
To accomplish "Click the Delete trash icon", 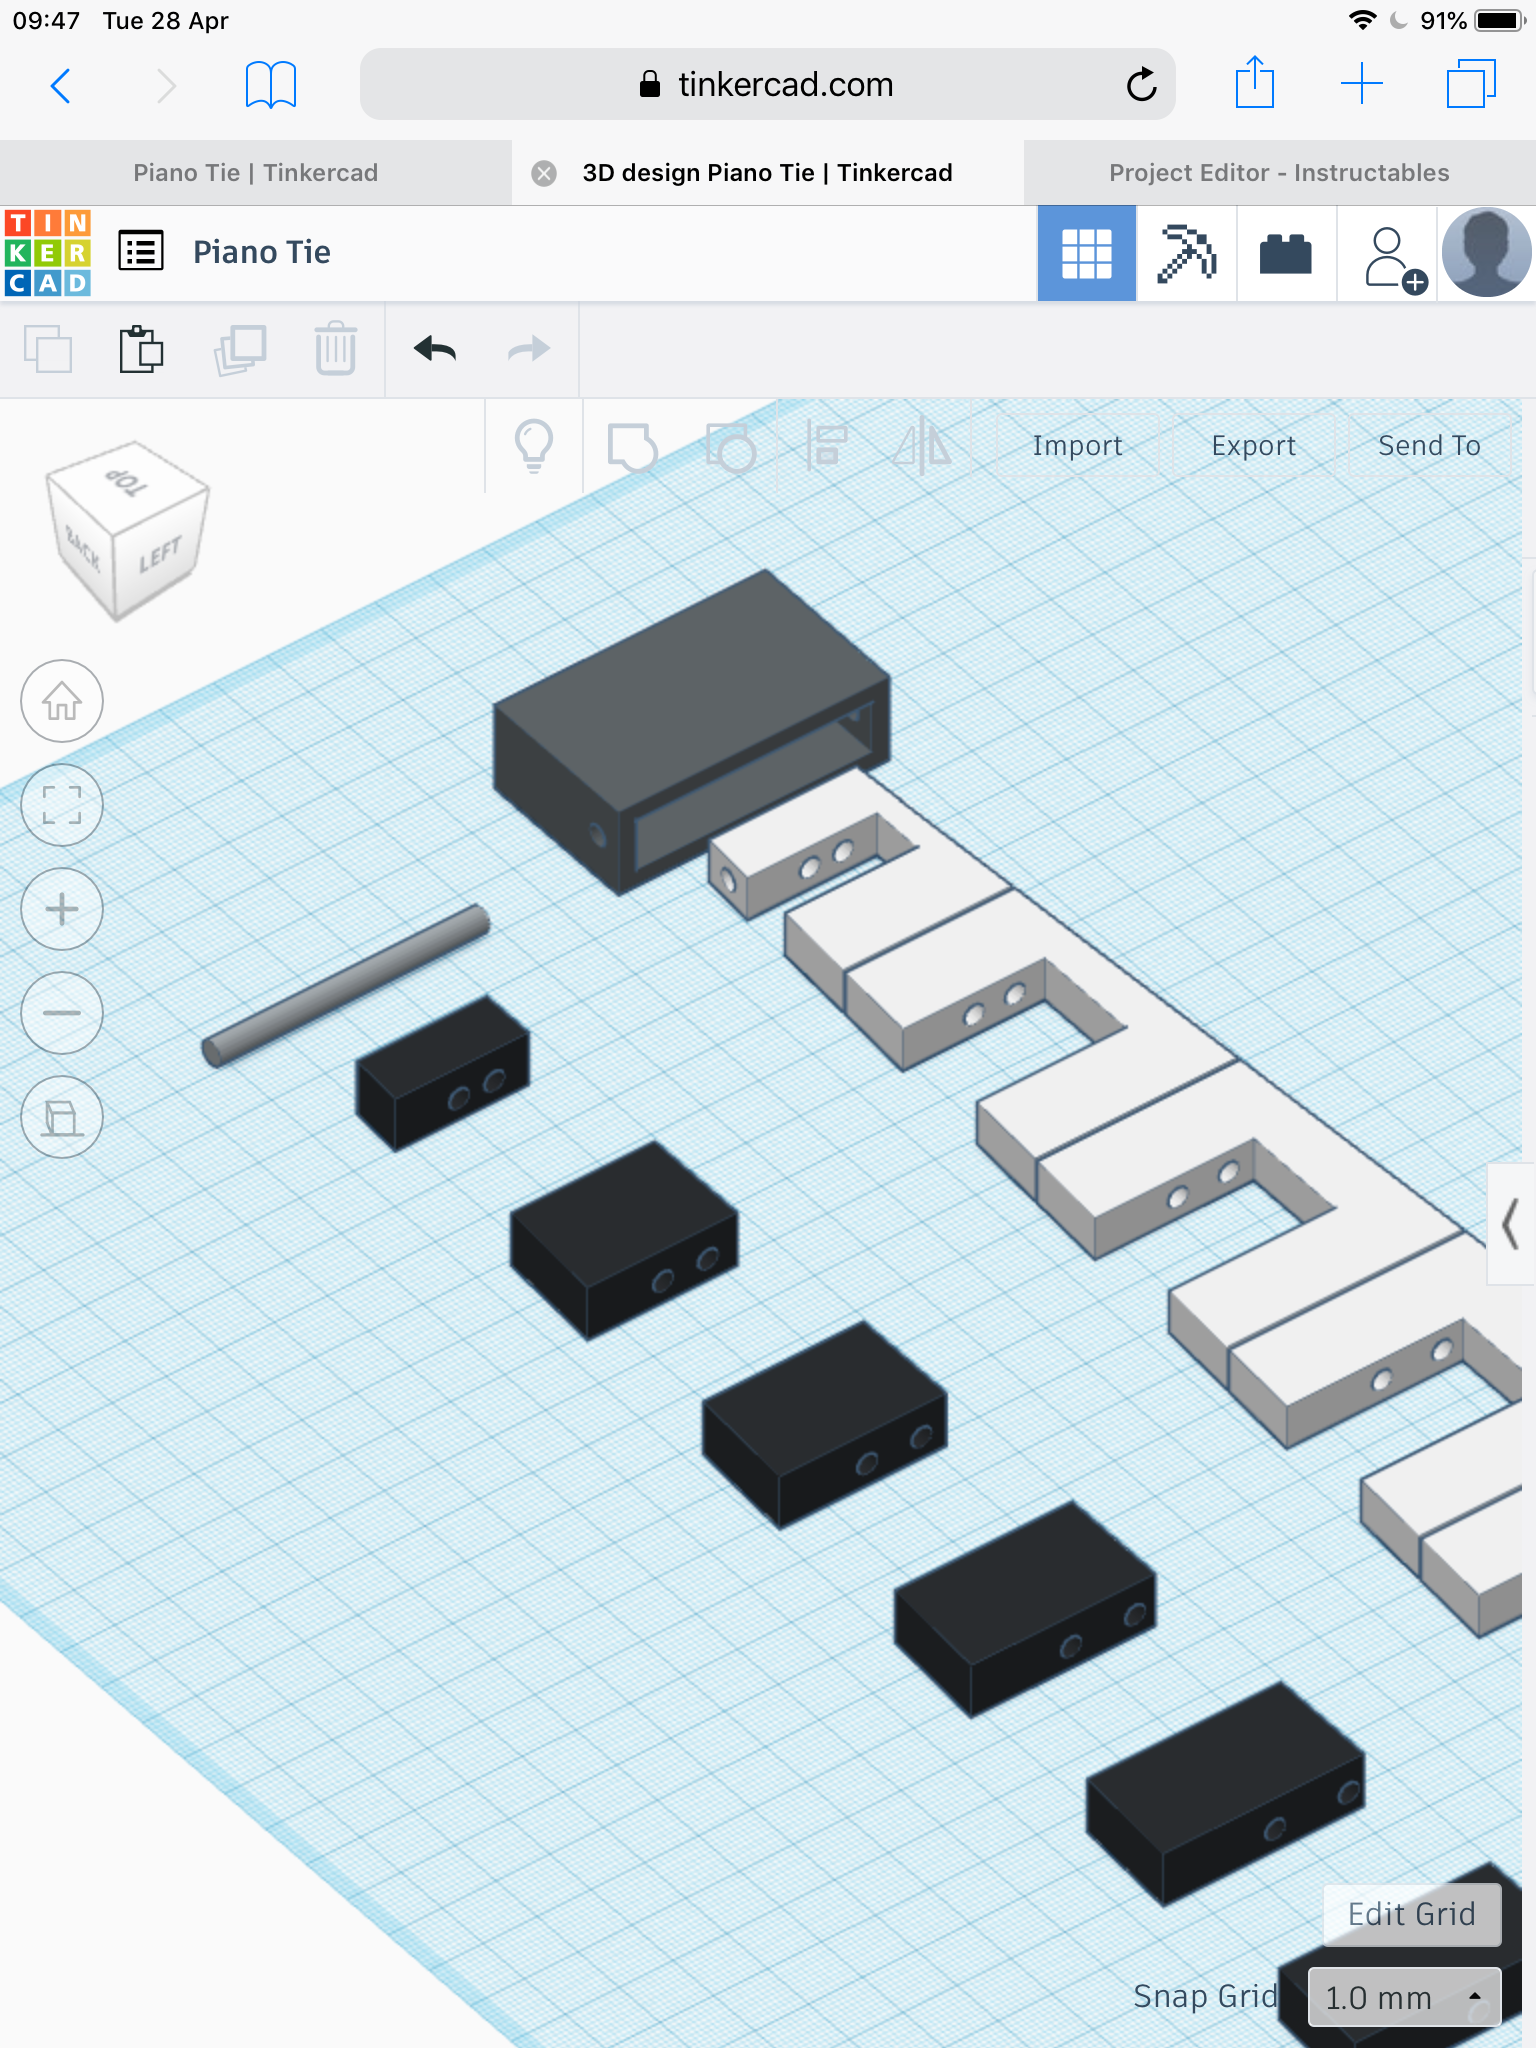I will pos(336,348).
